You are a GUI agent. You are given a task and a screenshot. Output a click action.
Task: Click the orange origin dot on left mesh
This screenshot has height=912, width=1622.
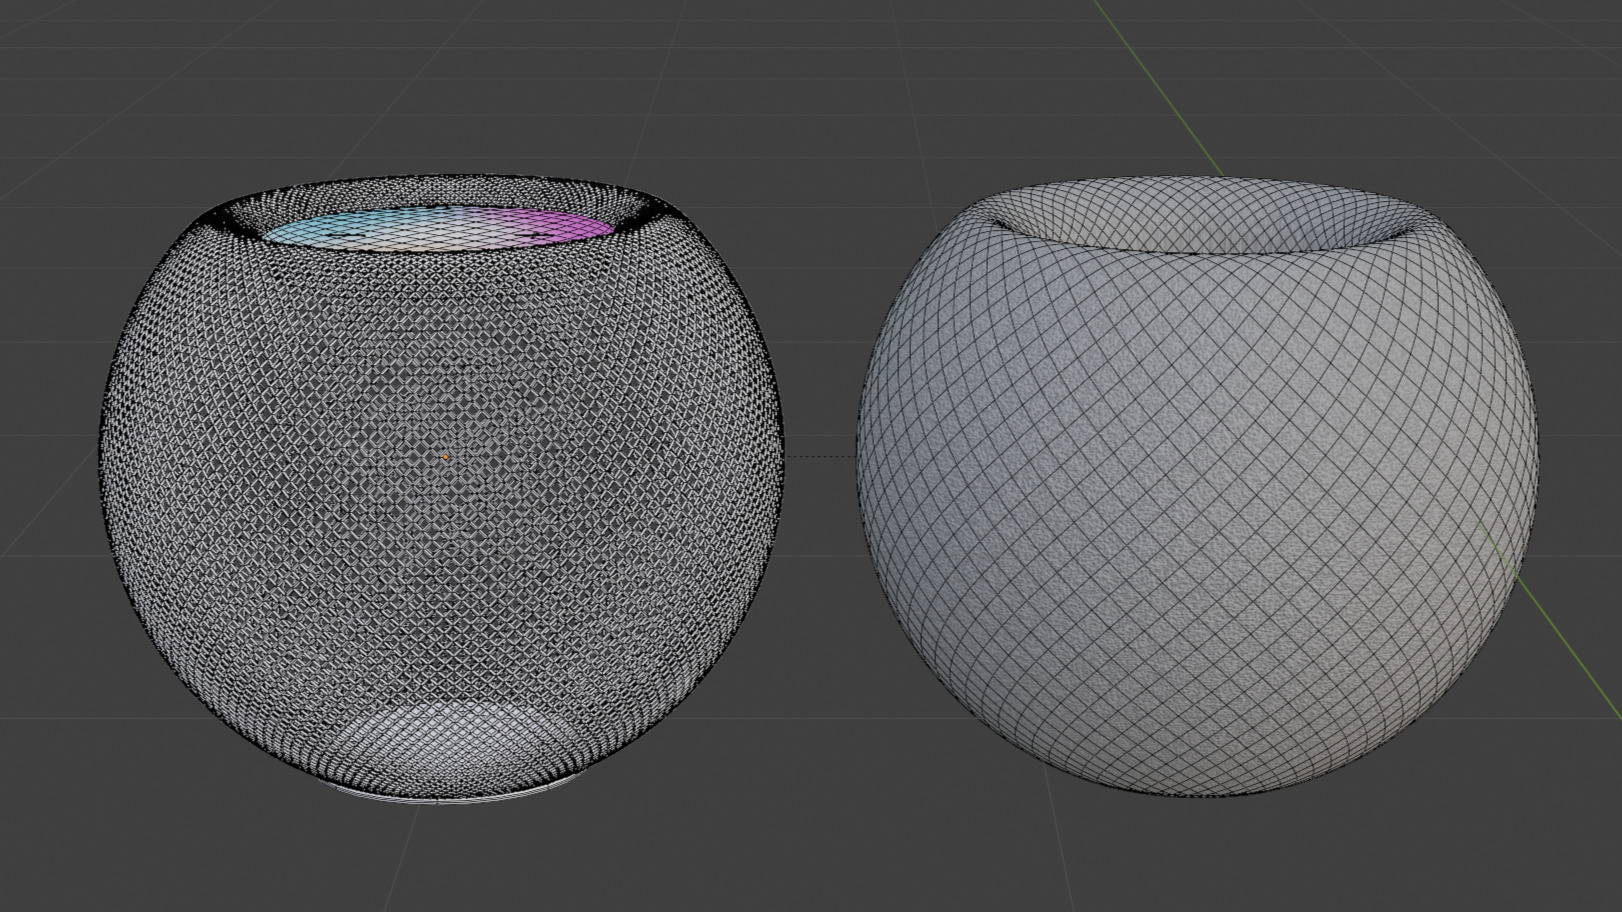click(x=446, y=457)
